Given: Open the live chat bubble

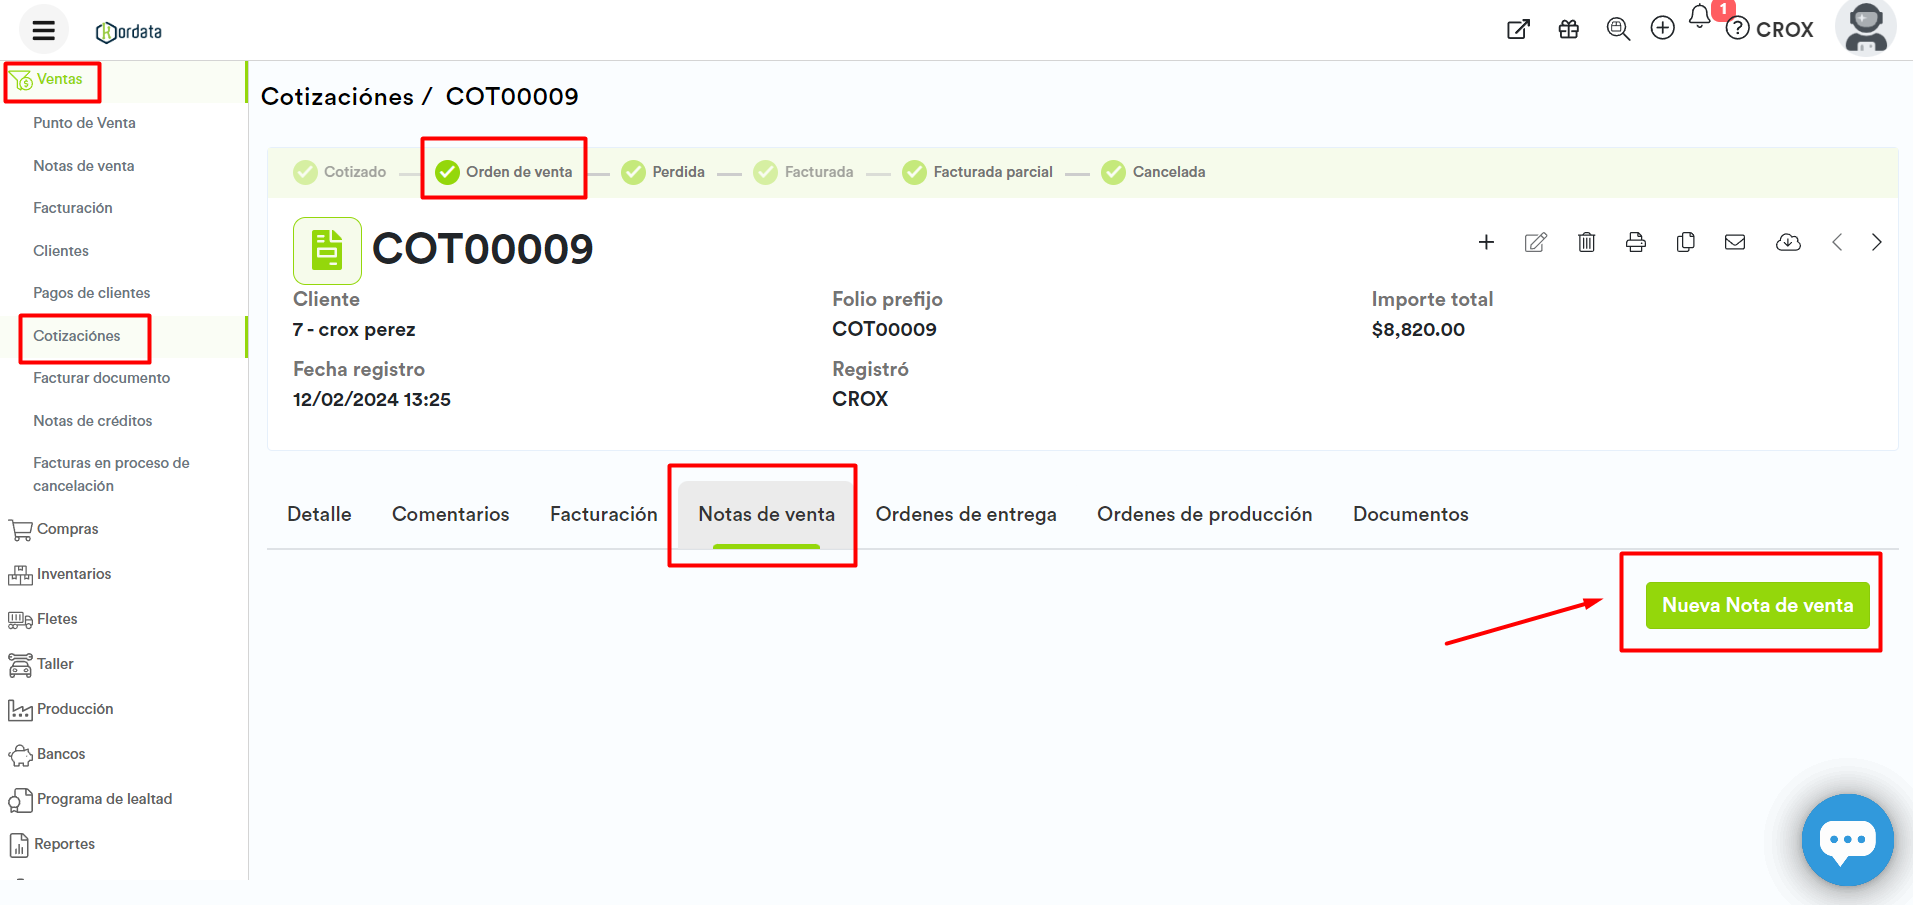Looking at the screenshot, I should [1846, 839].
